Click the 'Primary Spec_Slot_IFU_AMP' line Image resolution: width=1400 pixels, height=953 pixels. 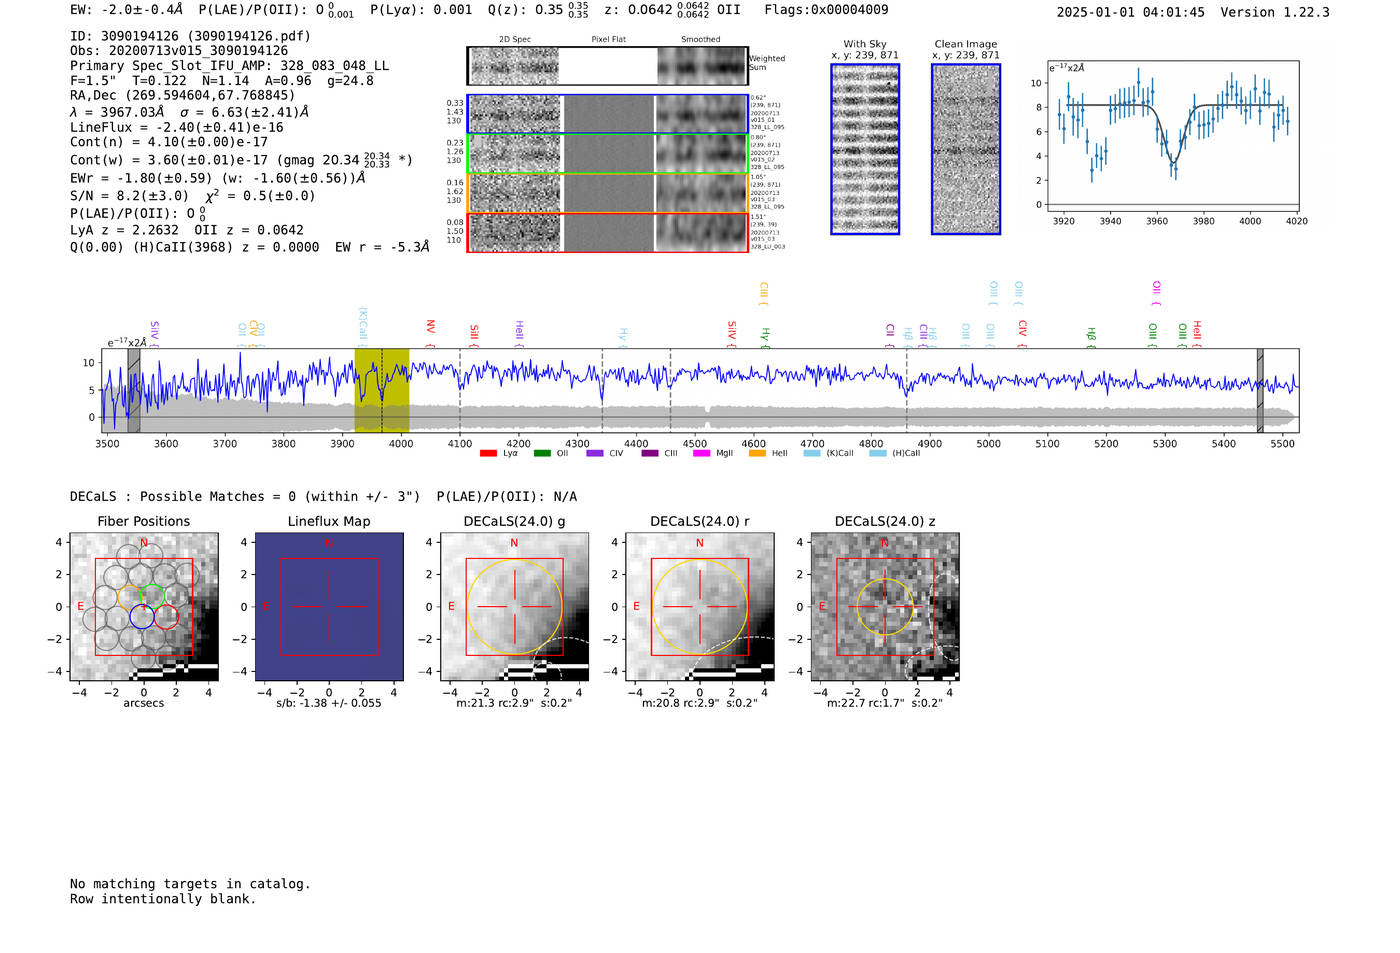click(x=229, y=66)
